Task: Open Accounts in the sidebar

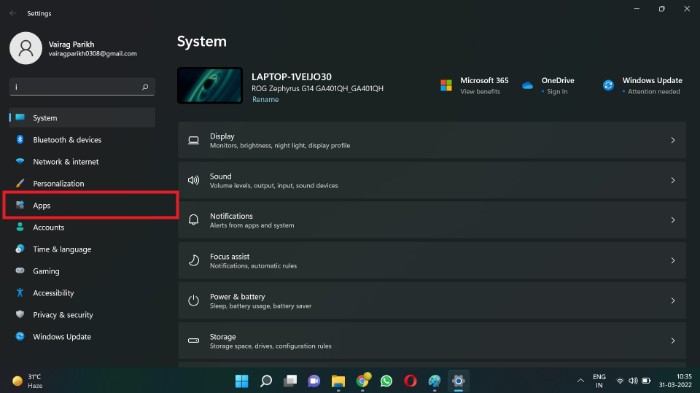Action: click(x=82, y=227)
